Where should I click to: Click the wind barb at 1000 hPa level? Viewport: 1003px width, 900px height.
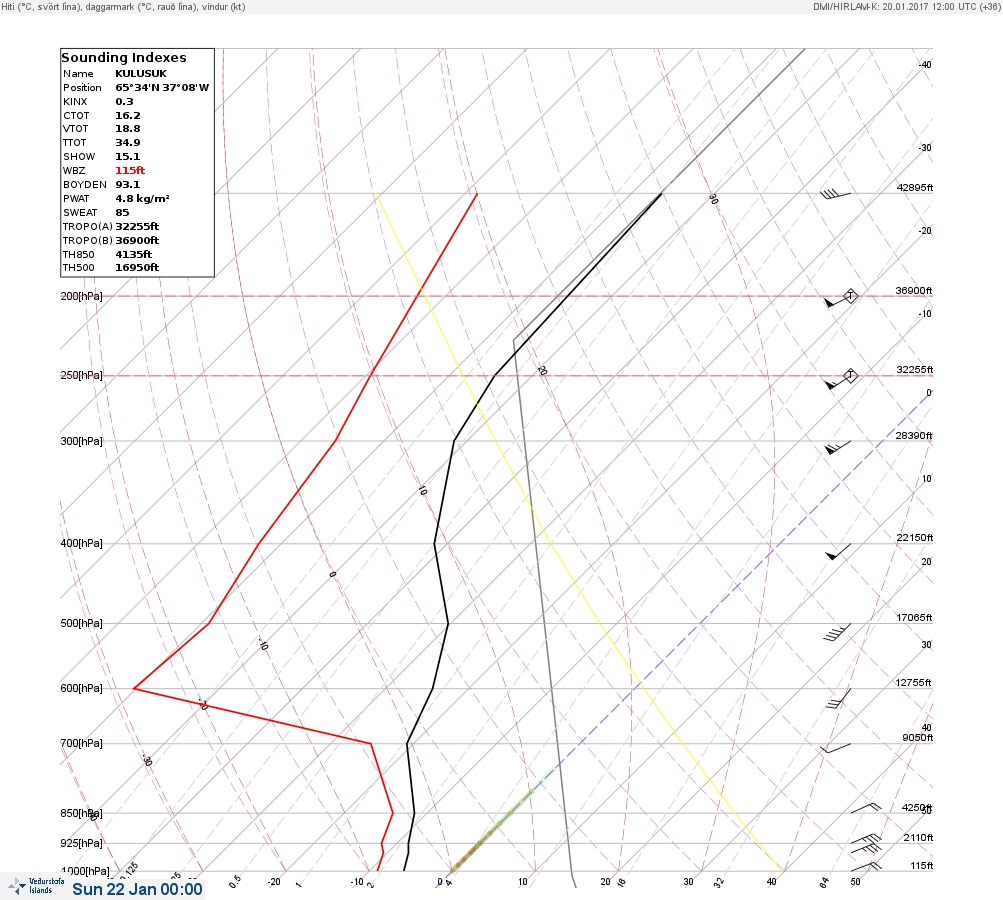coord(866,867)
